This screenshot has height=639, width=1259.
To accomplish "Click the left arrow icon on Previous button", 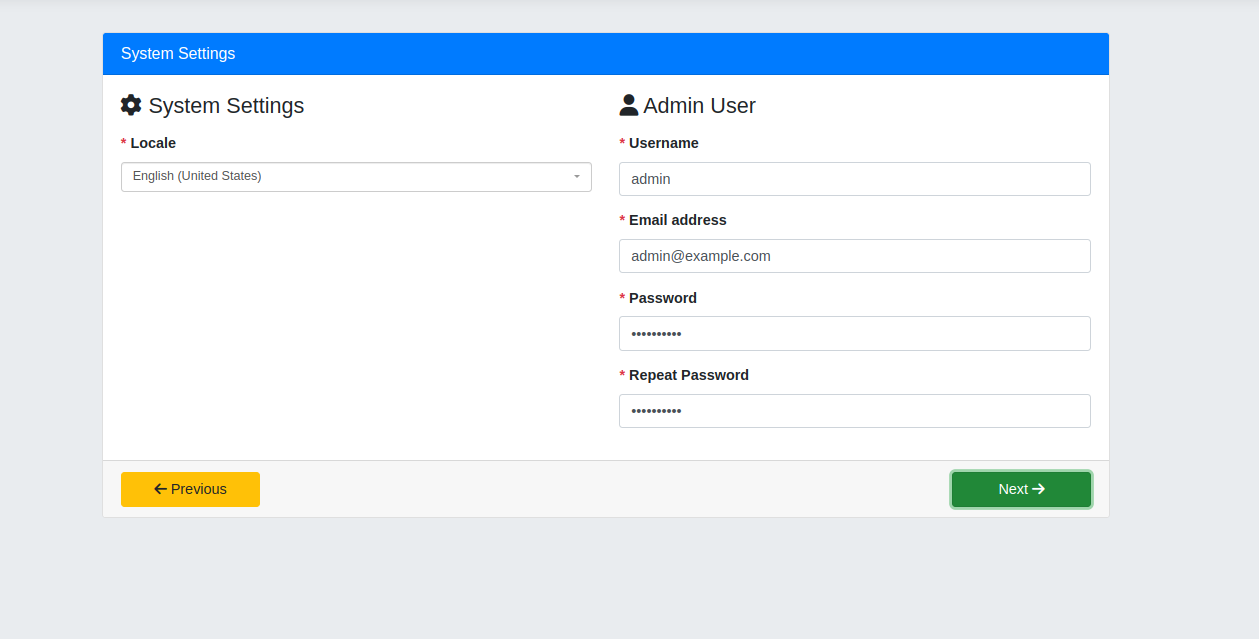I will (160, 489).
